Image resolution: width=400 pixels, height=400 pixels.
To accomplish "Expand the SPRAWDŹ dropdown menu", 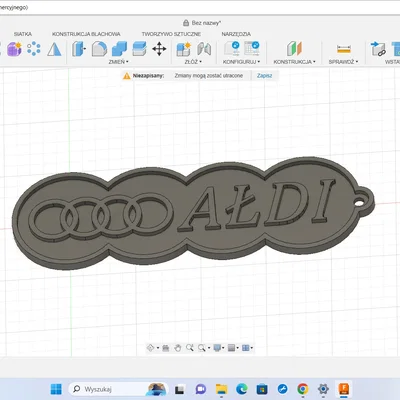I will 343,62.
